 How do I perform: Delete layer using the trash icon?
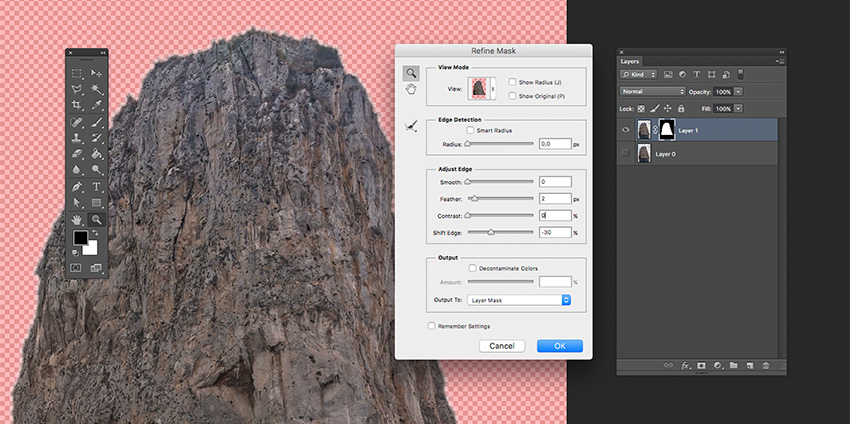point(766,366)
